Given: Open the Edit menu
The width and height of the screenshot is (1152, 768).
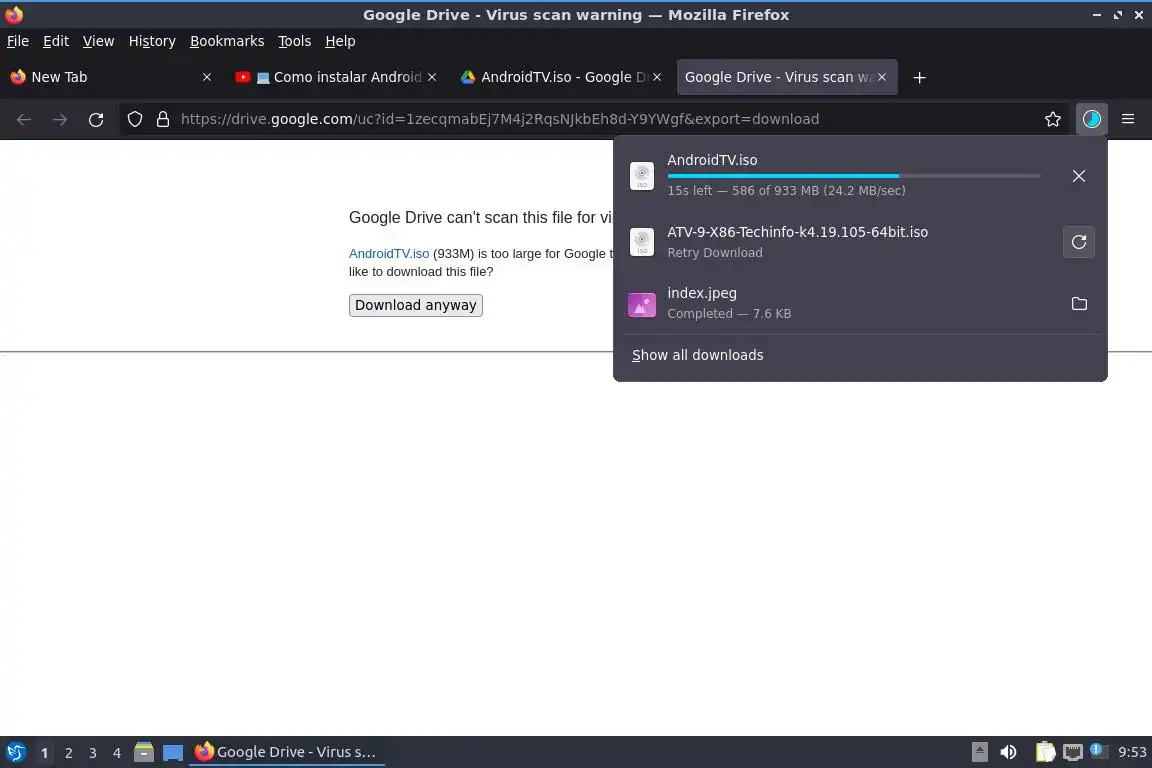Looking at the screenshot, I should pyautogui.click(x=56, y=41).
